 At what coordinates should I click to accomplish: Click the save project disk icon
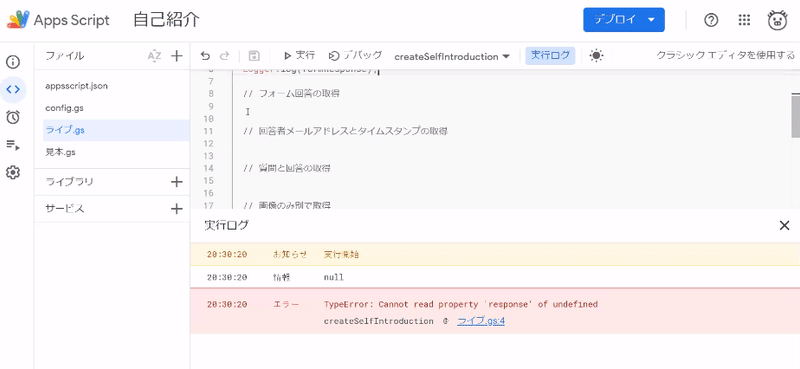point(254,56)
